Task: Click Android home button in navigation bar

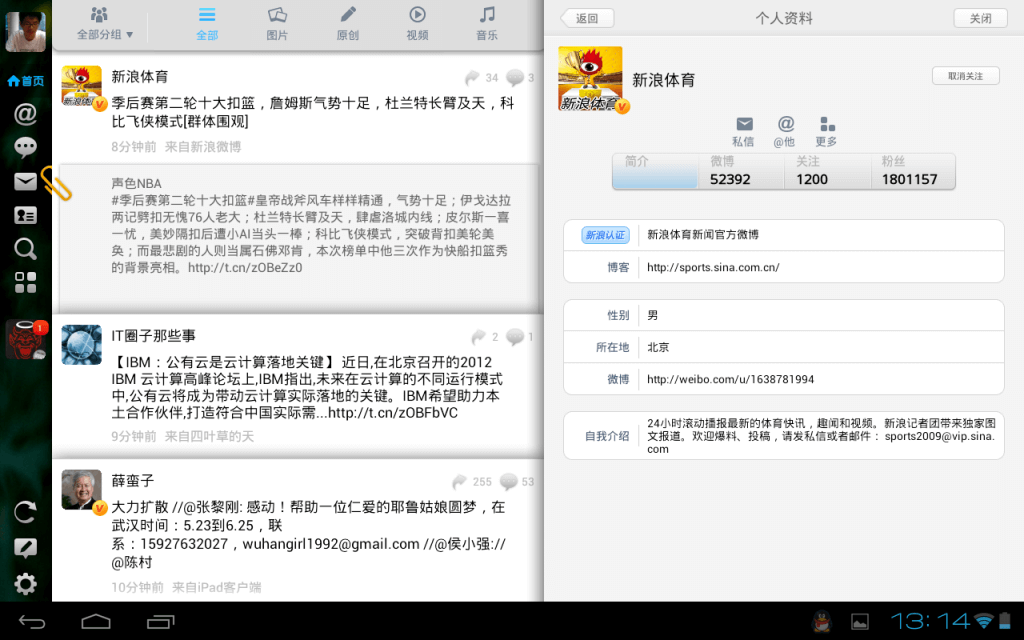Action: coord(95,622)
